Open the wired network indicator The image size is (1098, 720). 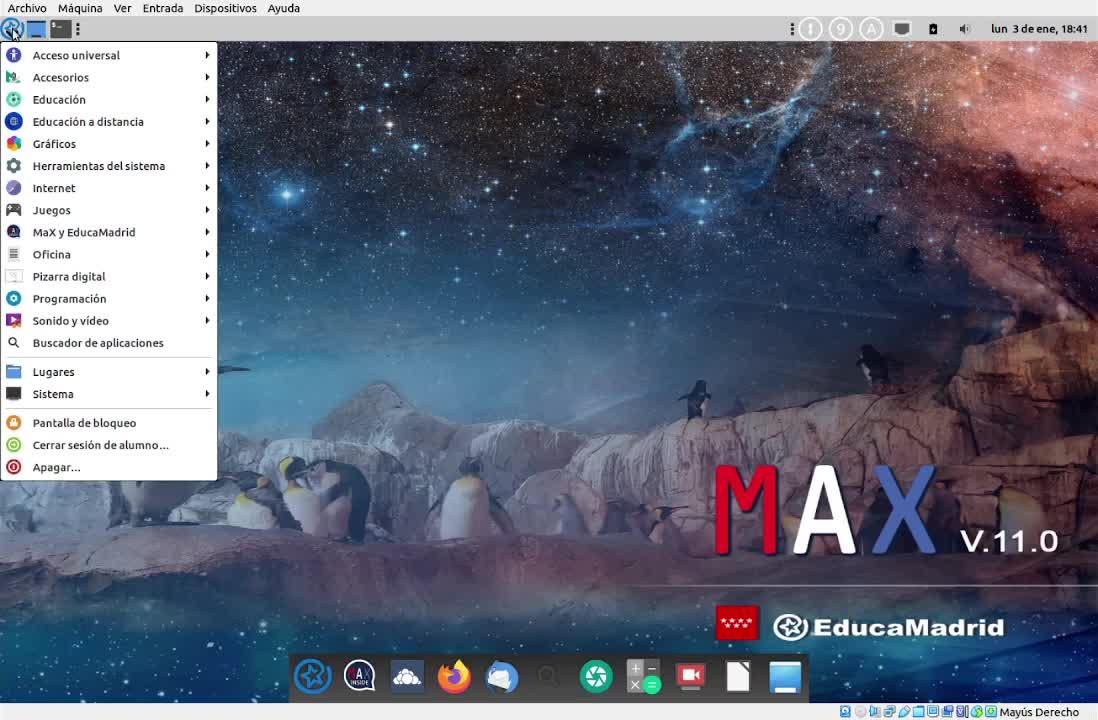tap(902, 29)
